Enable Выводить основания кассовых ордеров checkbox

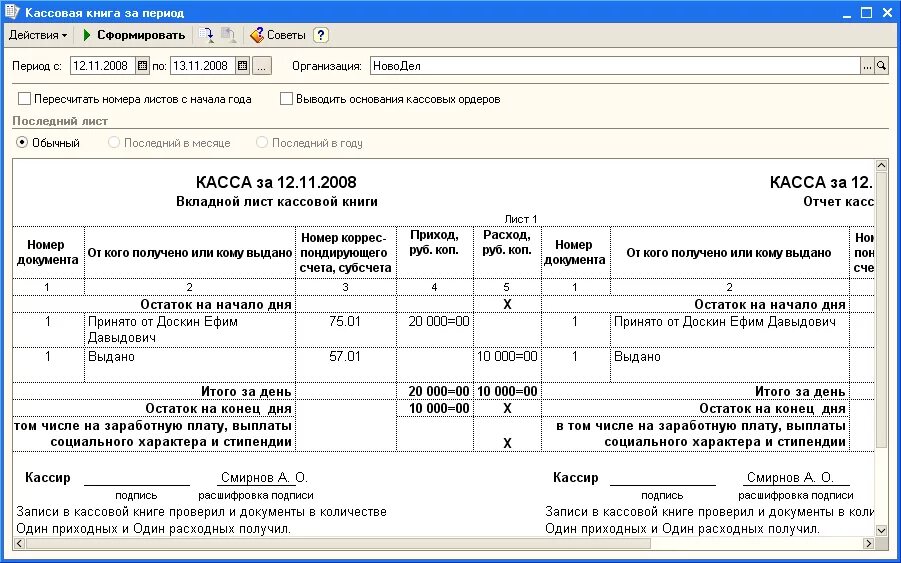(286, 99)
